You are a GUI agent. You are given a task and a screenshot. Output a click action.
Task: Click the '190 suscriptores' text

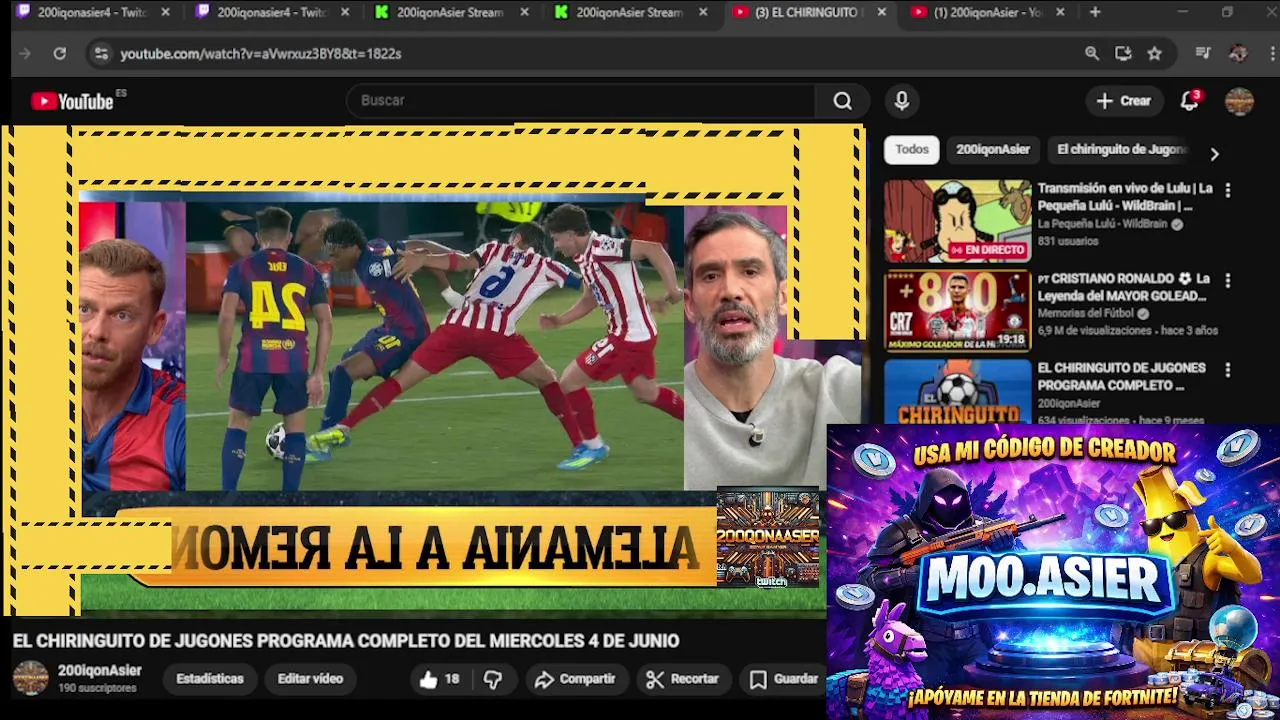pos(97,688)
